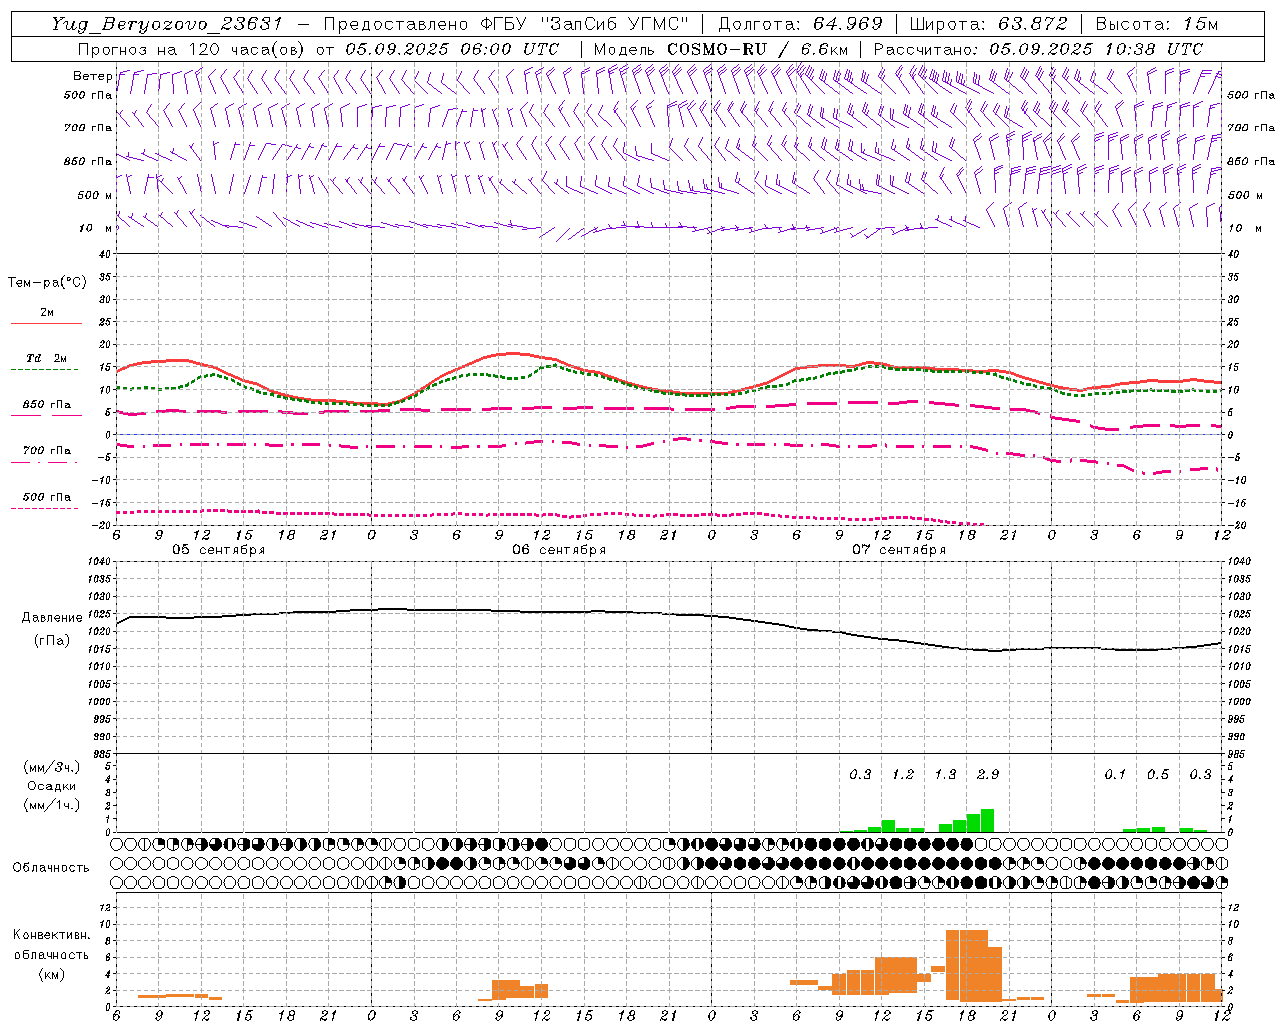
Task: Click the 'Высота: 15м' header value
Action: (1157, 24)
